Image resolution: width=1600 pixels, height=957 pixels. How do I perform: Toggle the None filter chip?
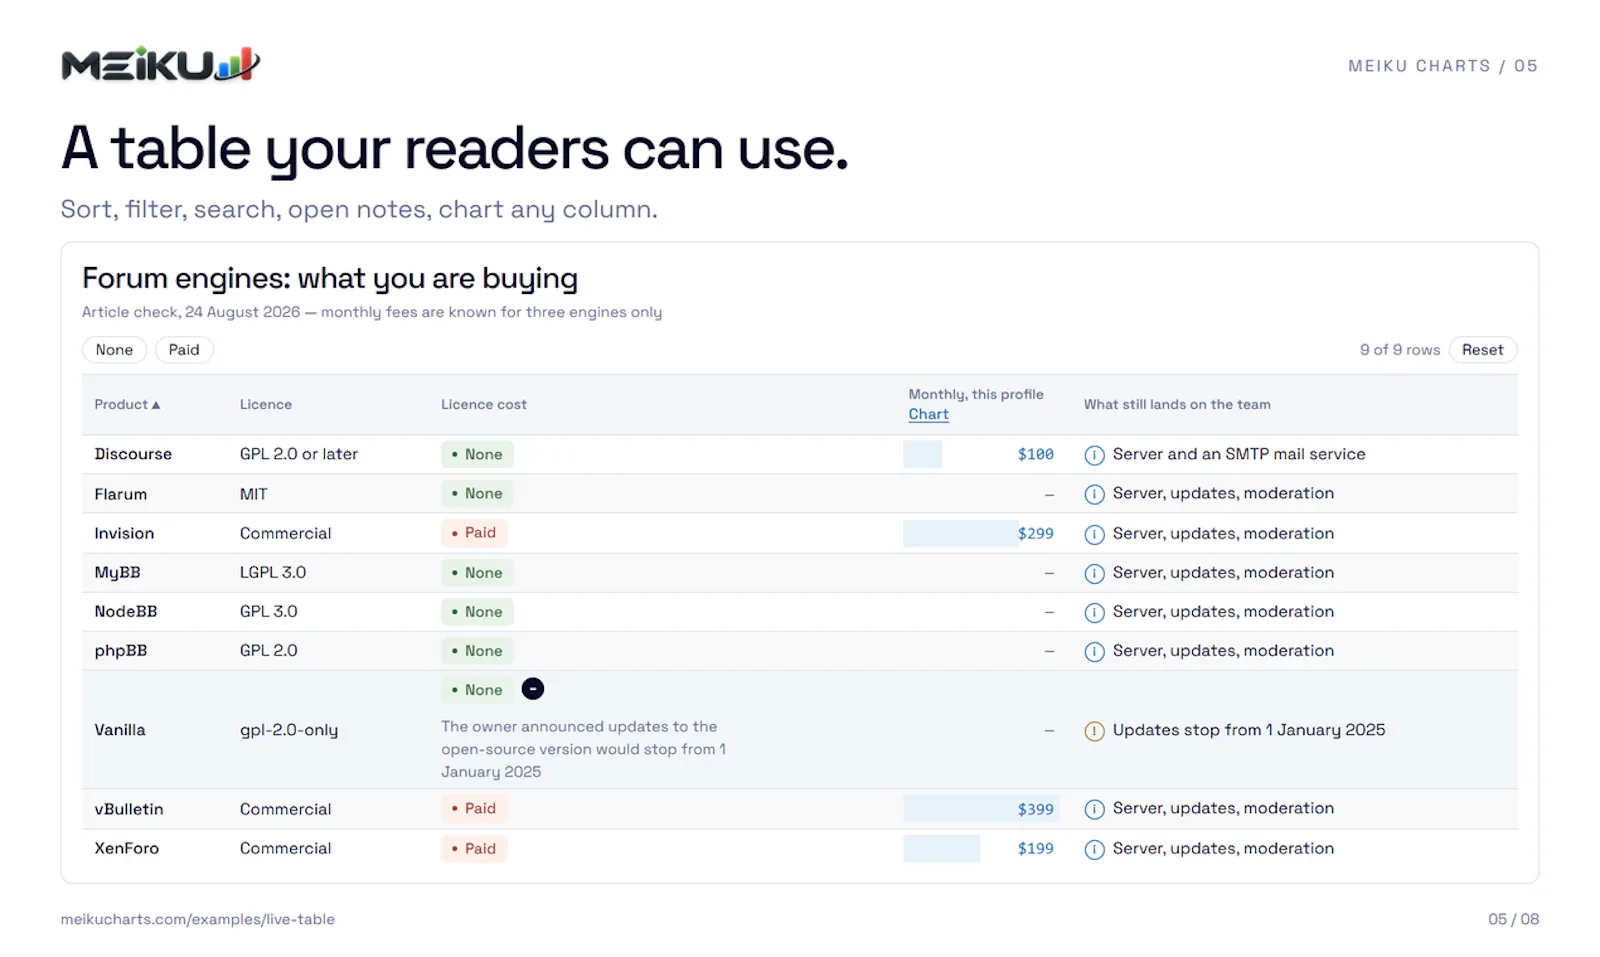coord(114,350)
